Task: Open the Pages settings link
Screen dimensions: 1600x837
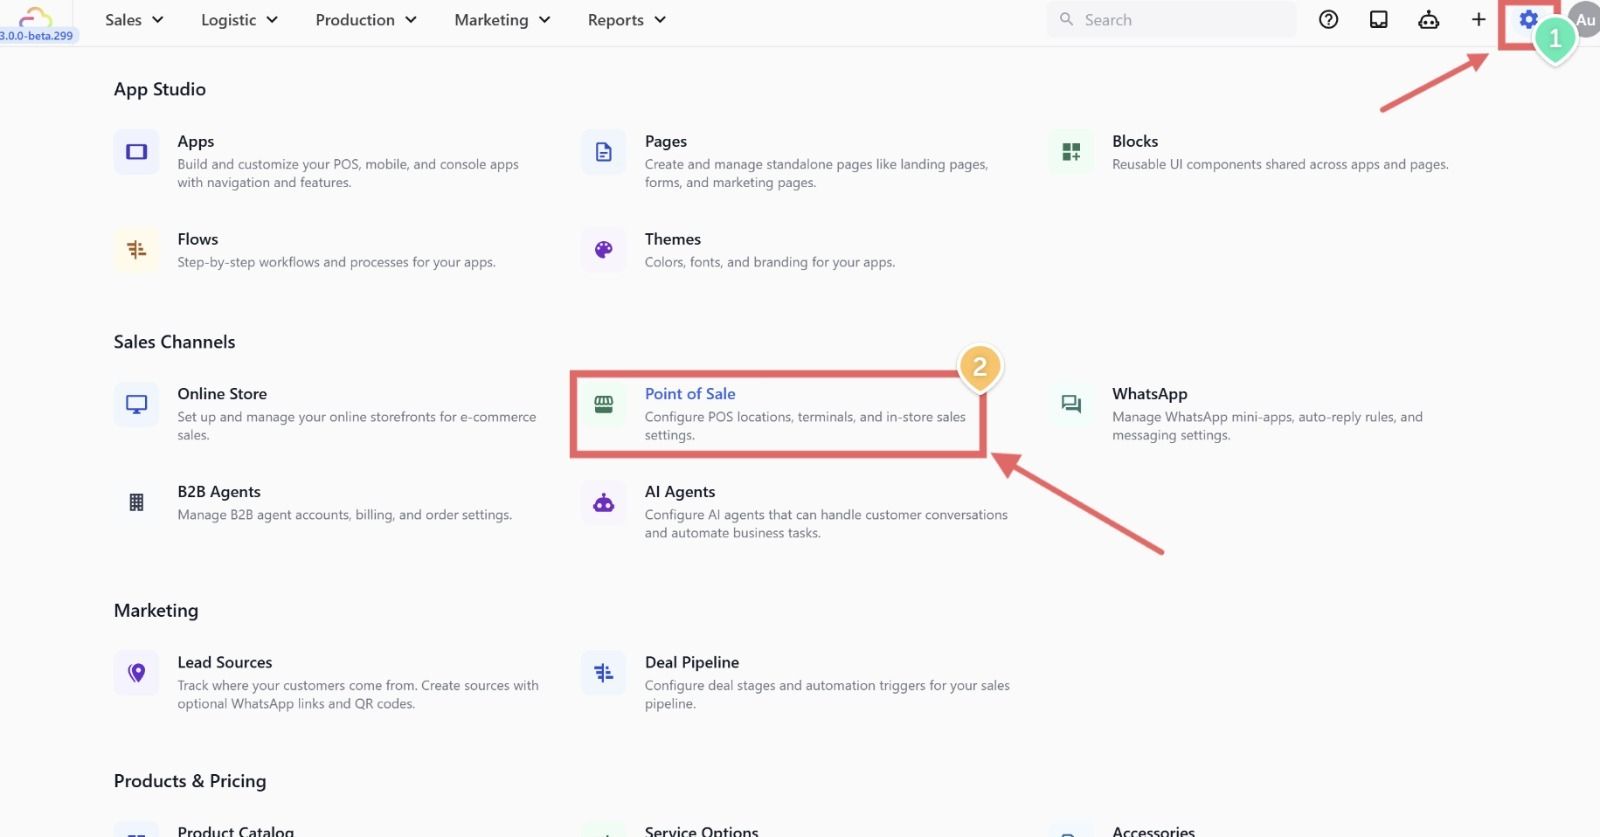Action: click(666, 142)
